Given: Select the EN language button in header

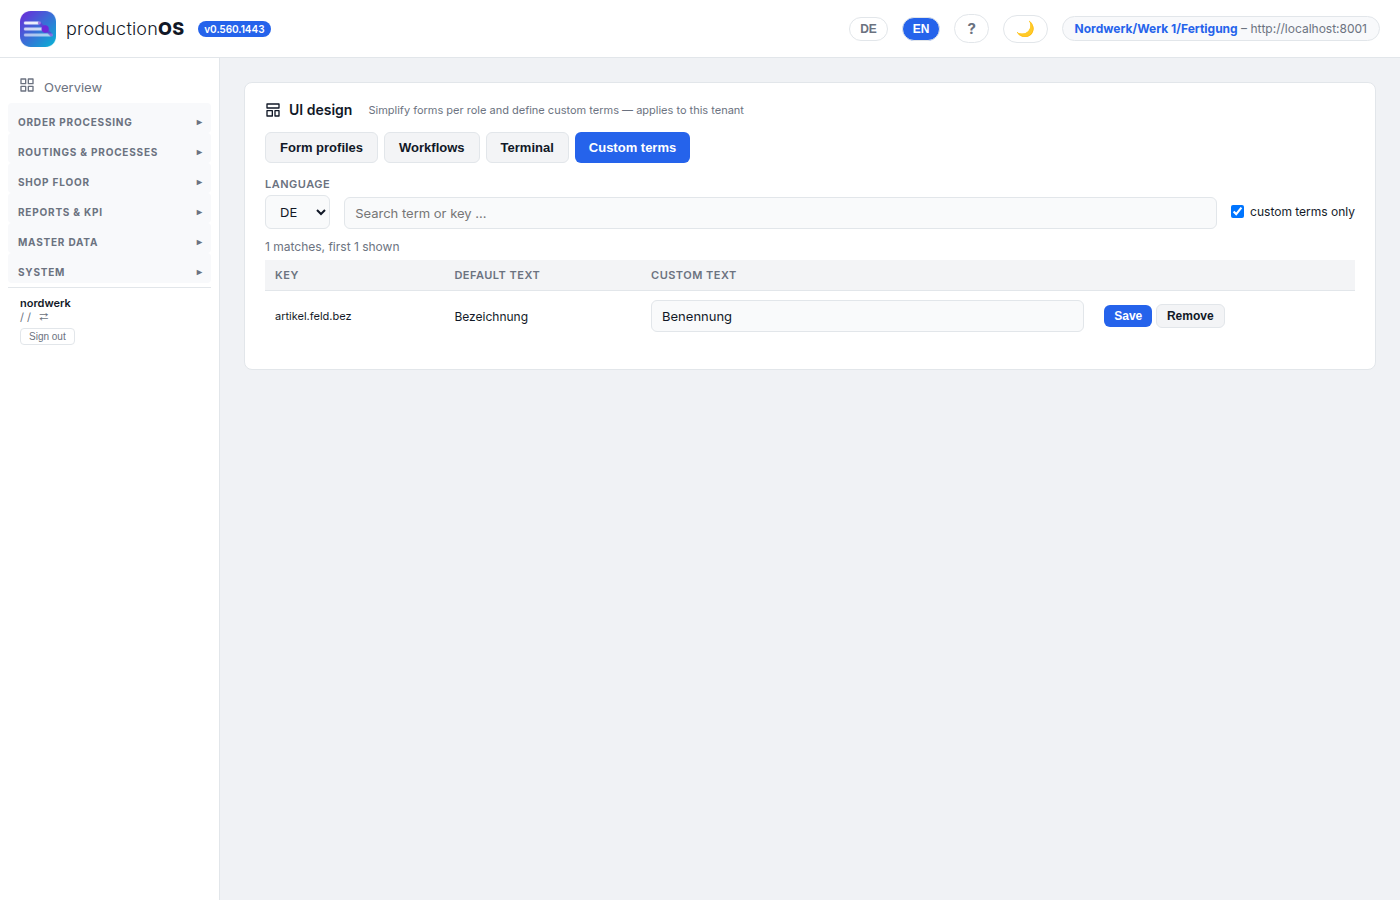Looking at the screenshot, I should click(921, 29).
